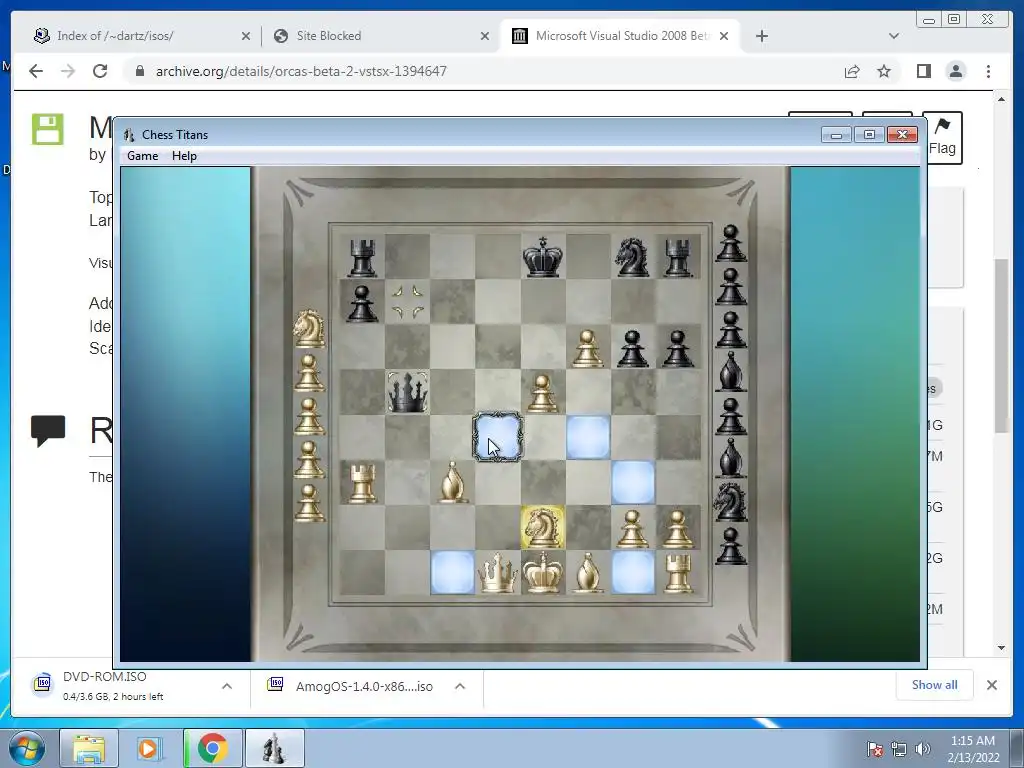Toggle the Chrome side panel
The width and height of the screenshot is (1024, 768).
tap(923, 71)
